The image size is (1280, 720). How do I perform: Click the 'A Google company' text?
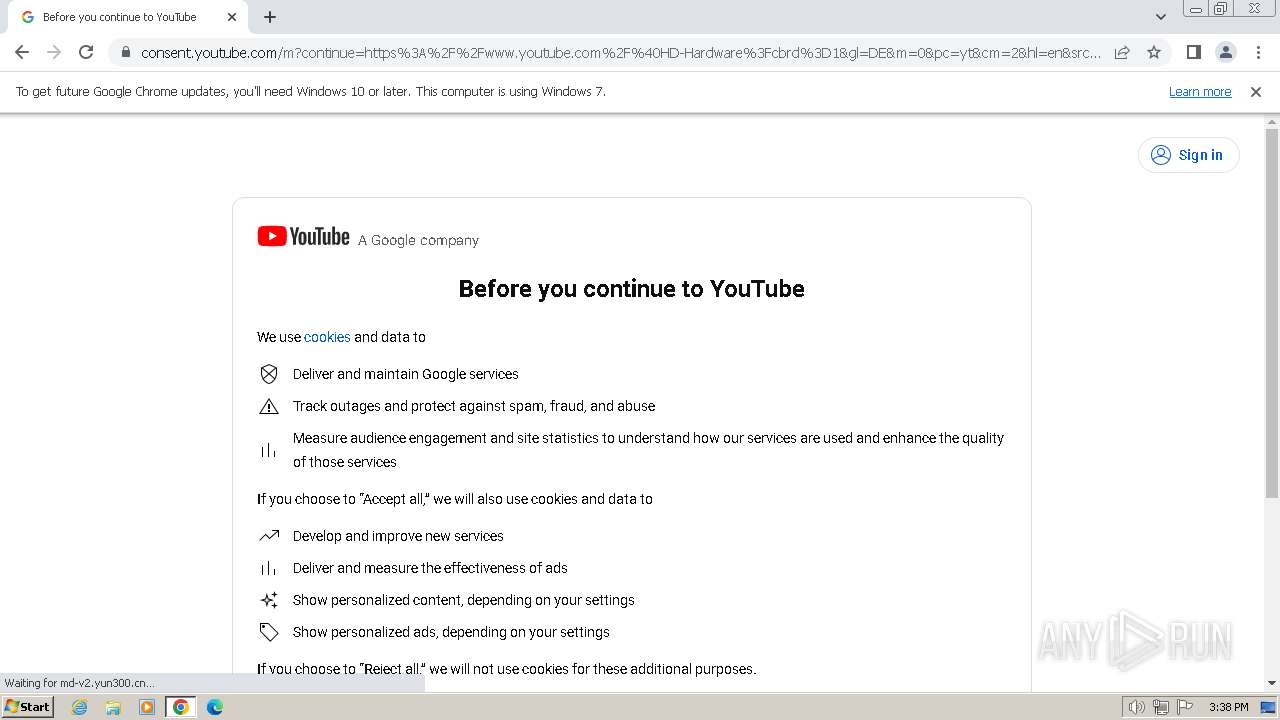coord(418,240)
